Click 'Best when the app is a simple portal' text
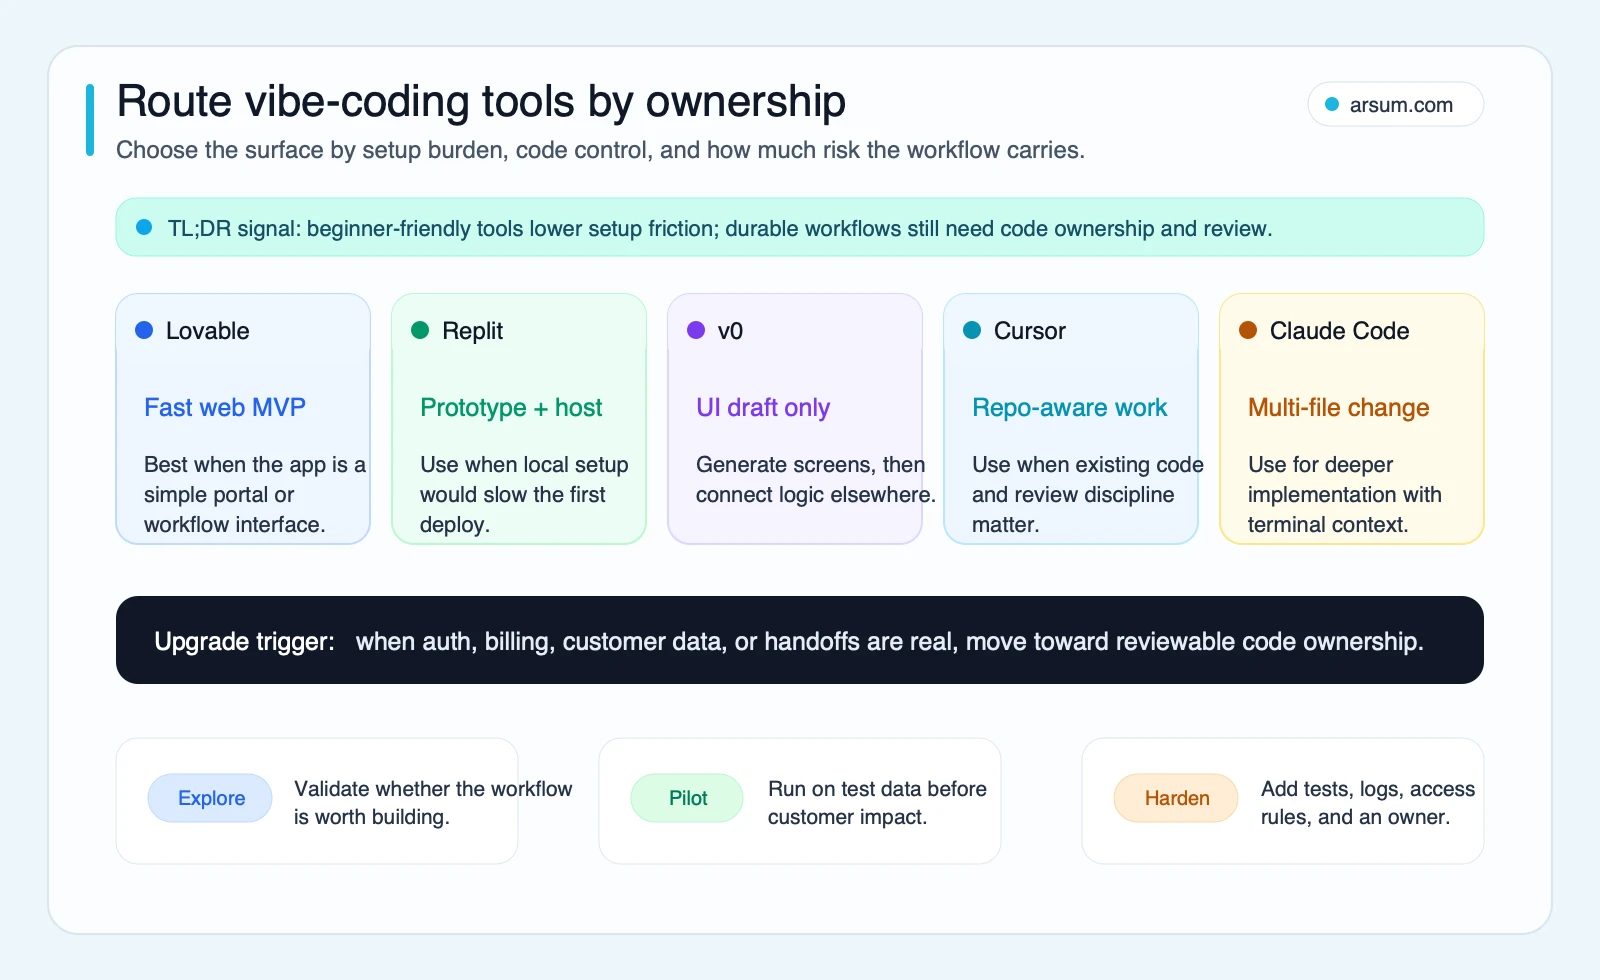1600x980 pixels. pyautogui.click(x=255, y=494)
